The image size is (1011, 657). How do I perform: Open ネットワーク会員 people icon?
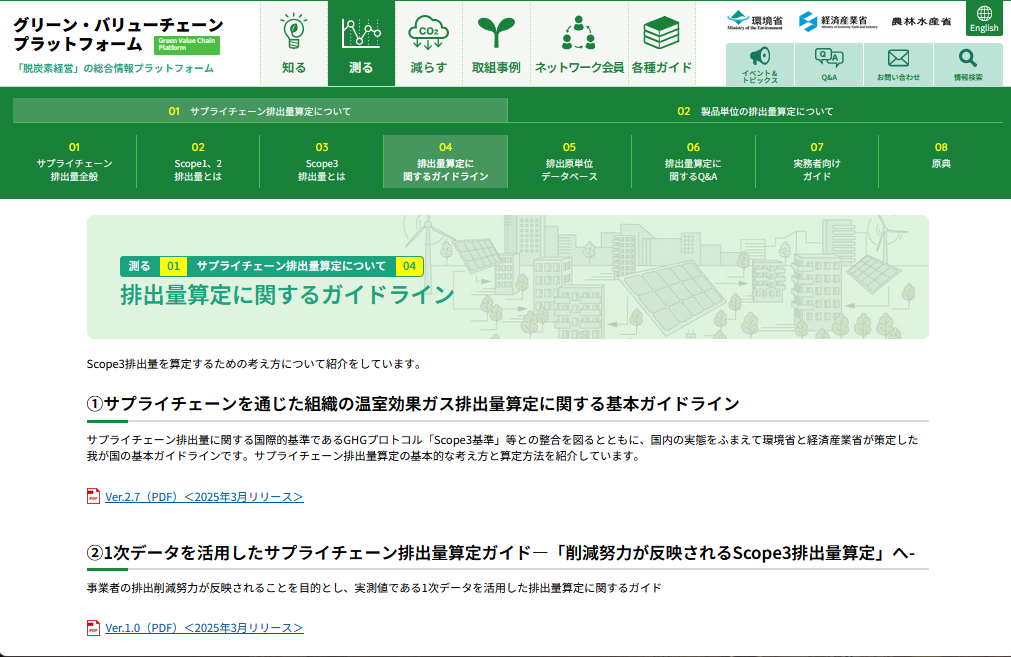tap(579, 33)
